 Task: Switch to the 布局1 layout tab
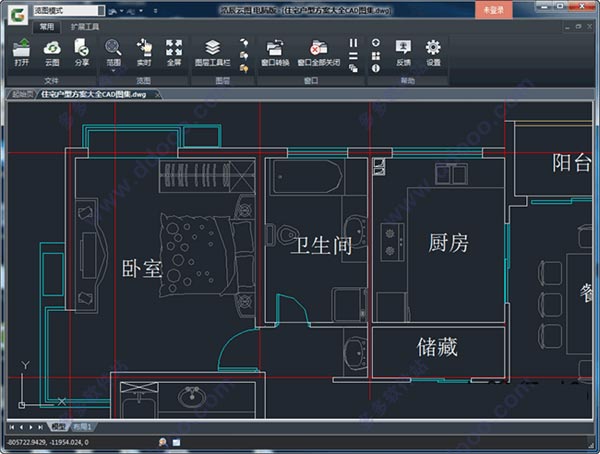click(x=82, y=427)
